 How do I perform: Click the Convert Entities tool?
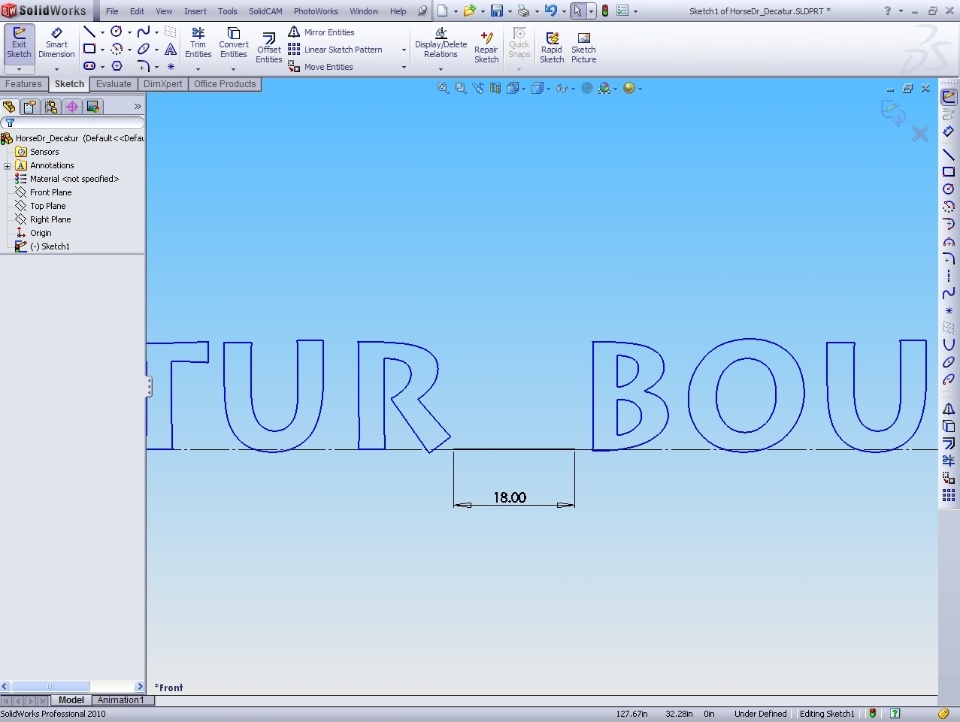[x=233, y=43]
